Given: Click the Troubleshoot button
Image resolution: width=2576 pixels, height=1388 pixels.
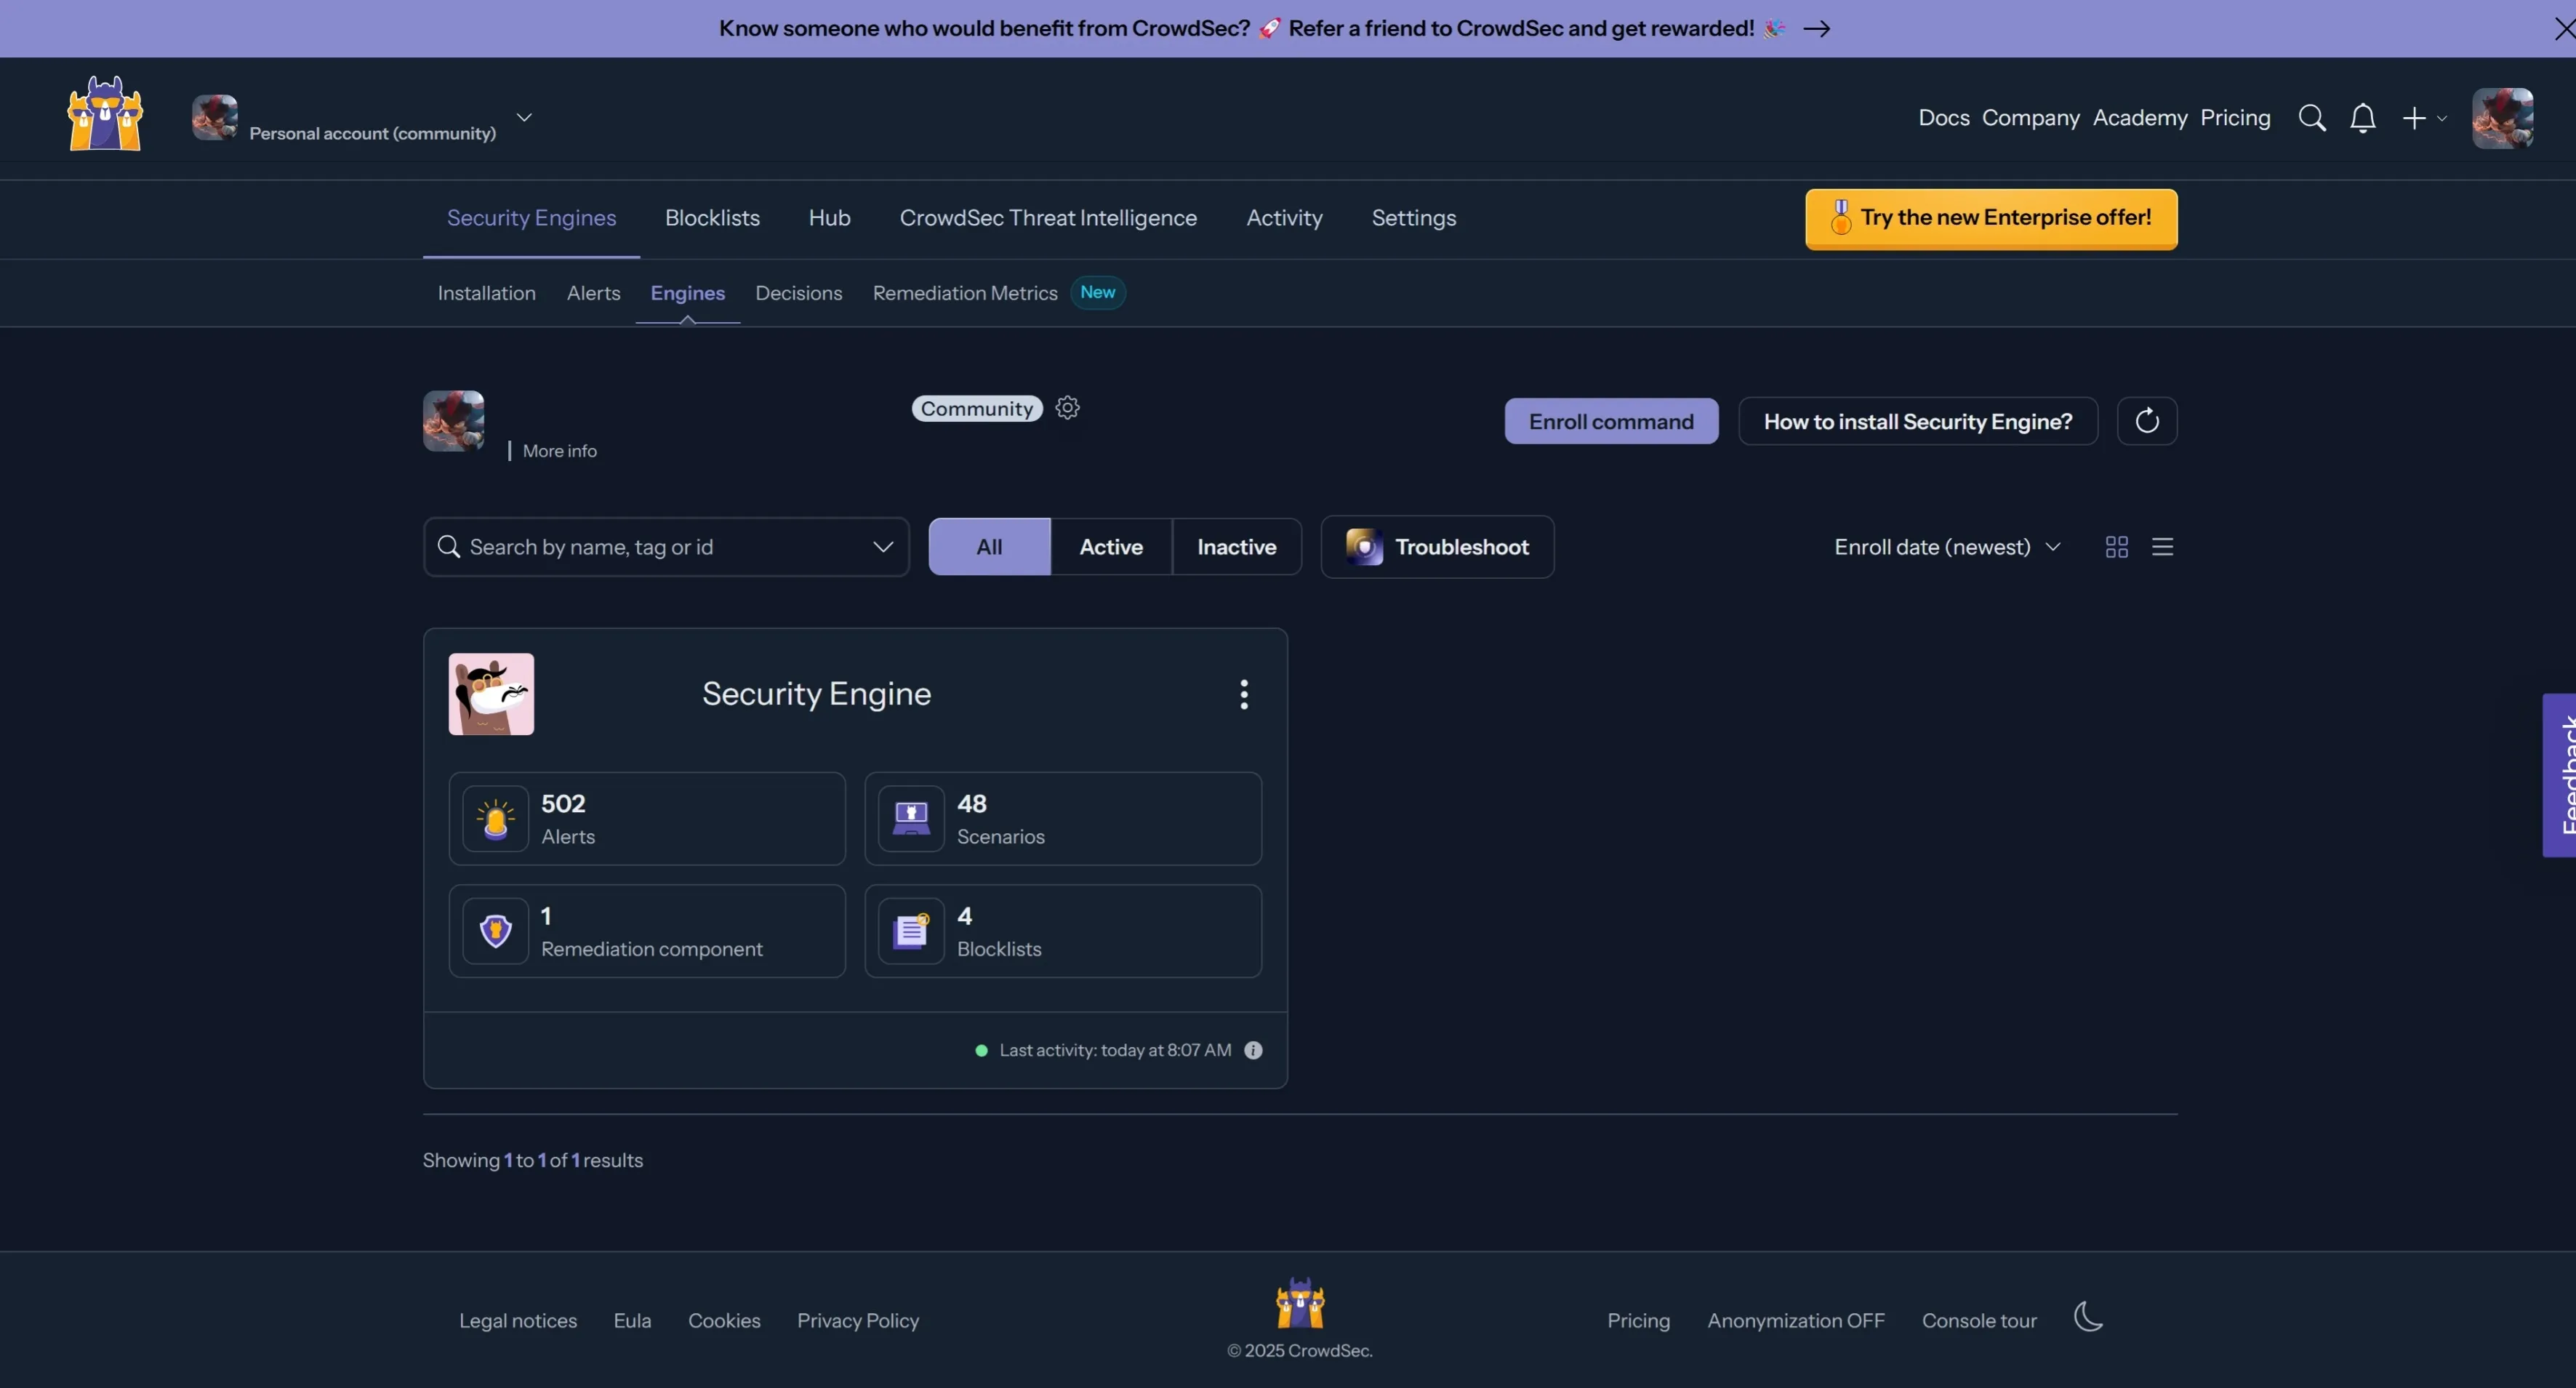Looking at the screenshot, I should point(1436,547).
